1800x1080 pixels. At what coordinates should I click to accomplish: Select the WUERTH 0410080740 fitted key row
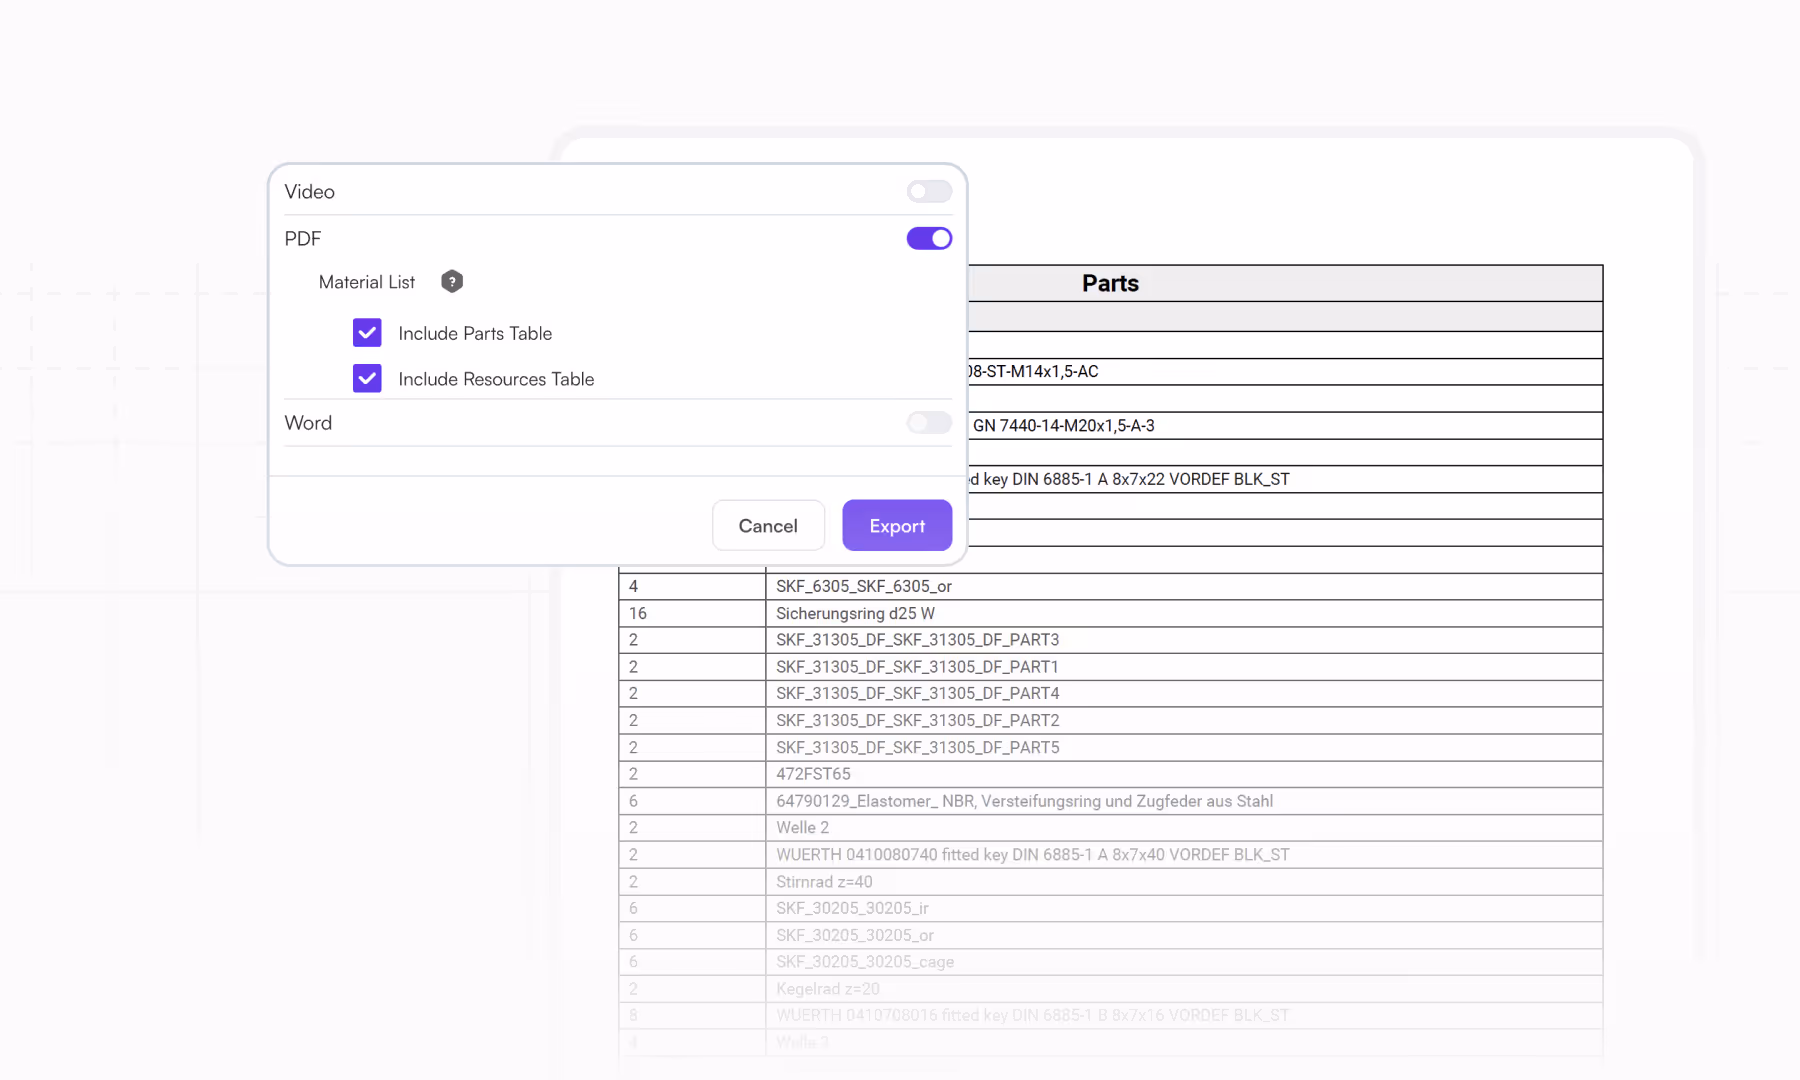pyautogui.click(x=1110, y=855)
